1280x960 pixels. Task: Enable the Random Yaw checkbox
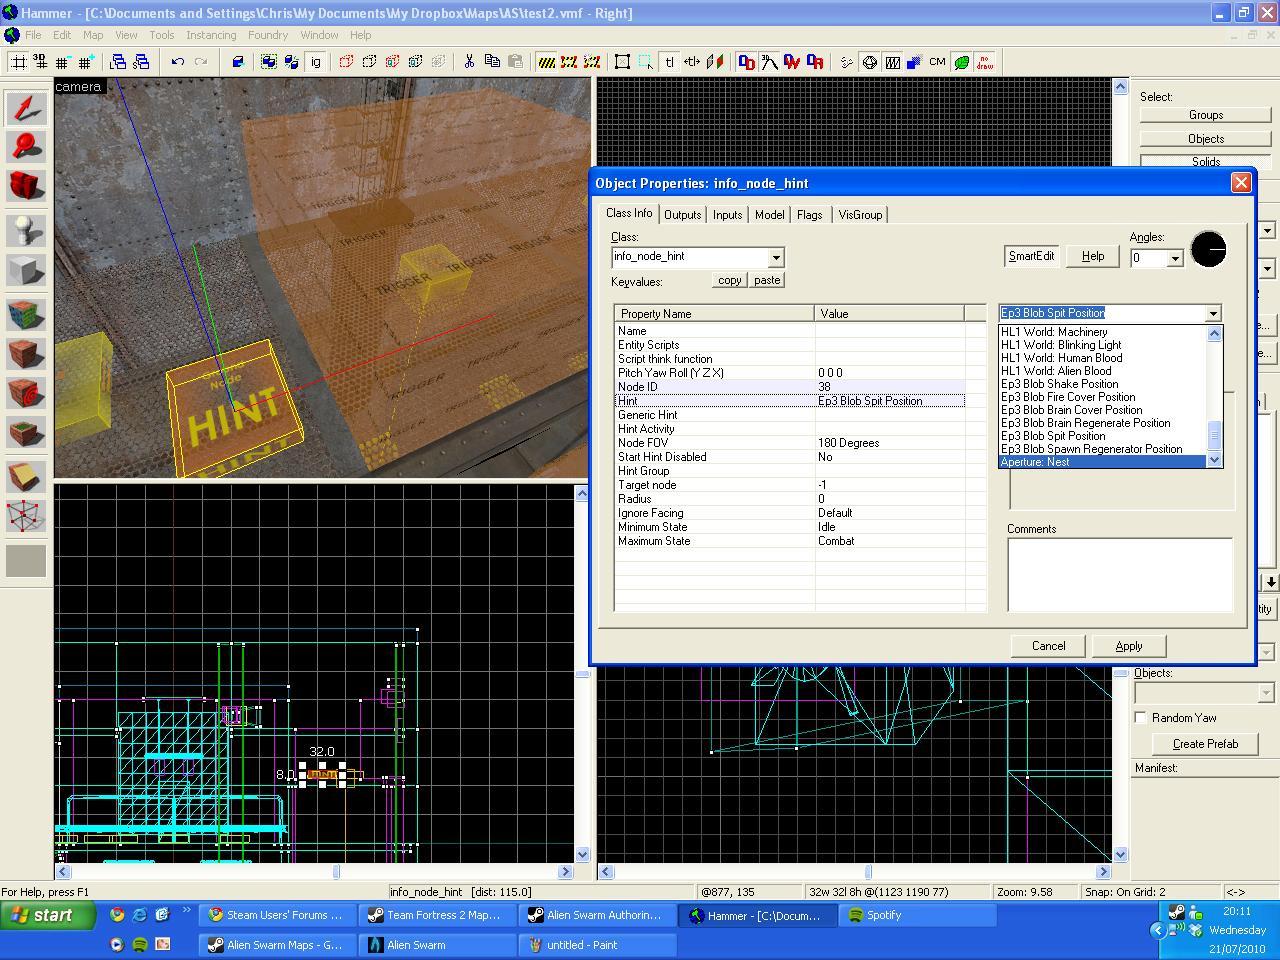tap(1141, 718)
